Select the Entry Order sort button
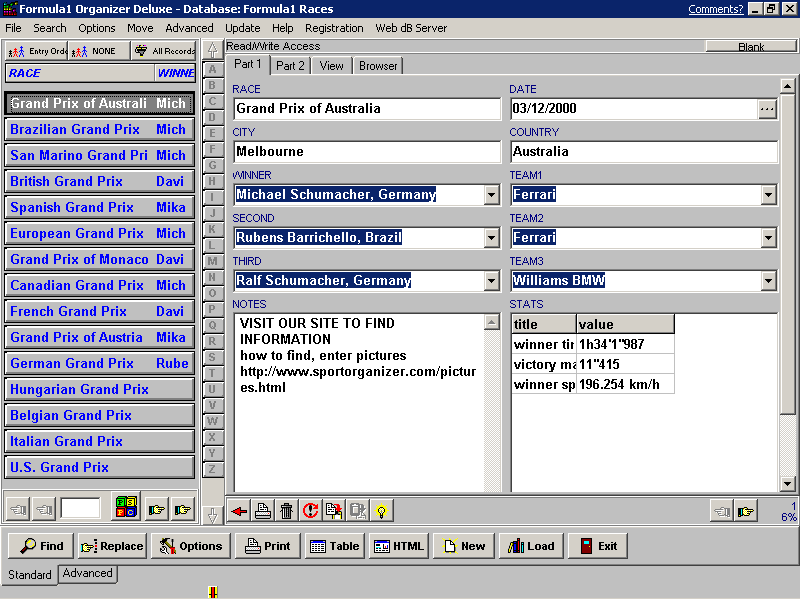 [x=36, y=50]
